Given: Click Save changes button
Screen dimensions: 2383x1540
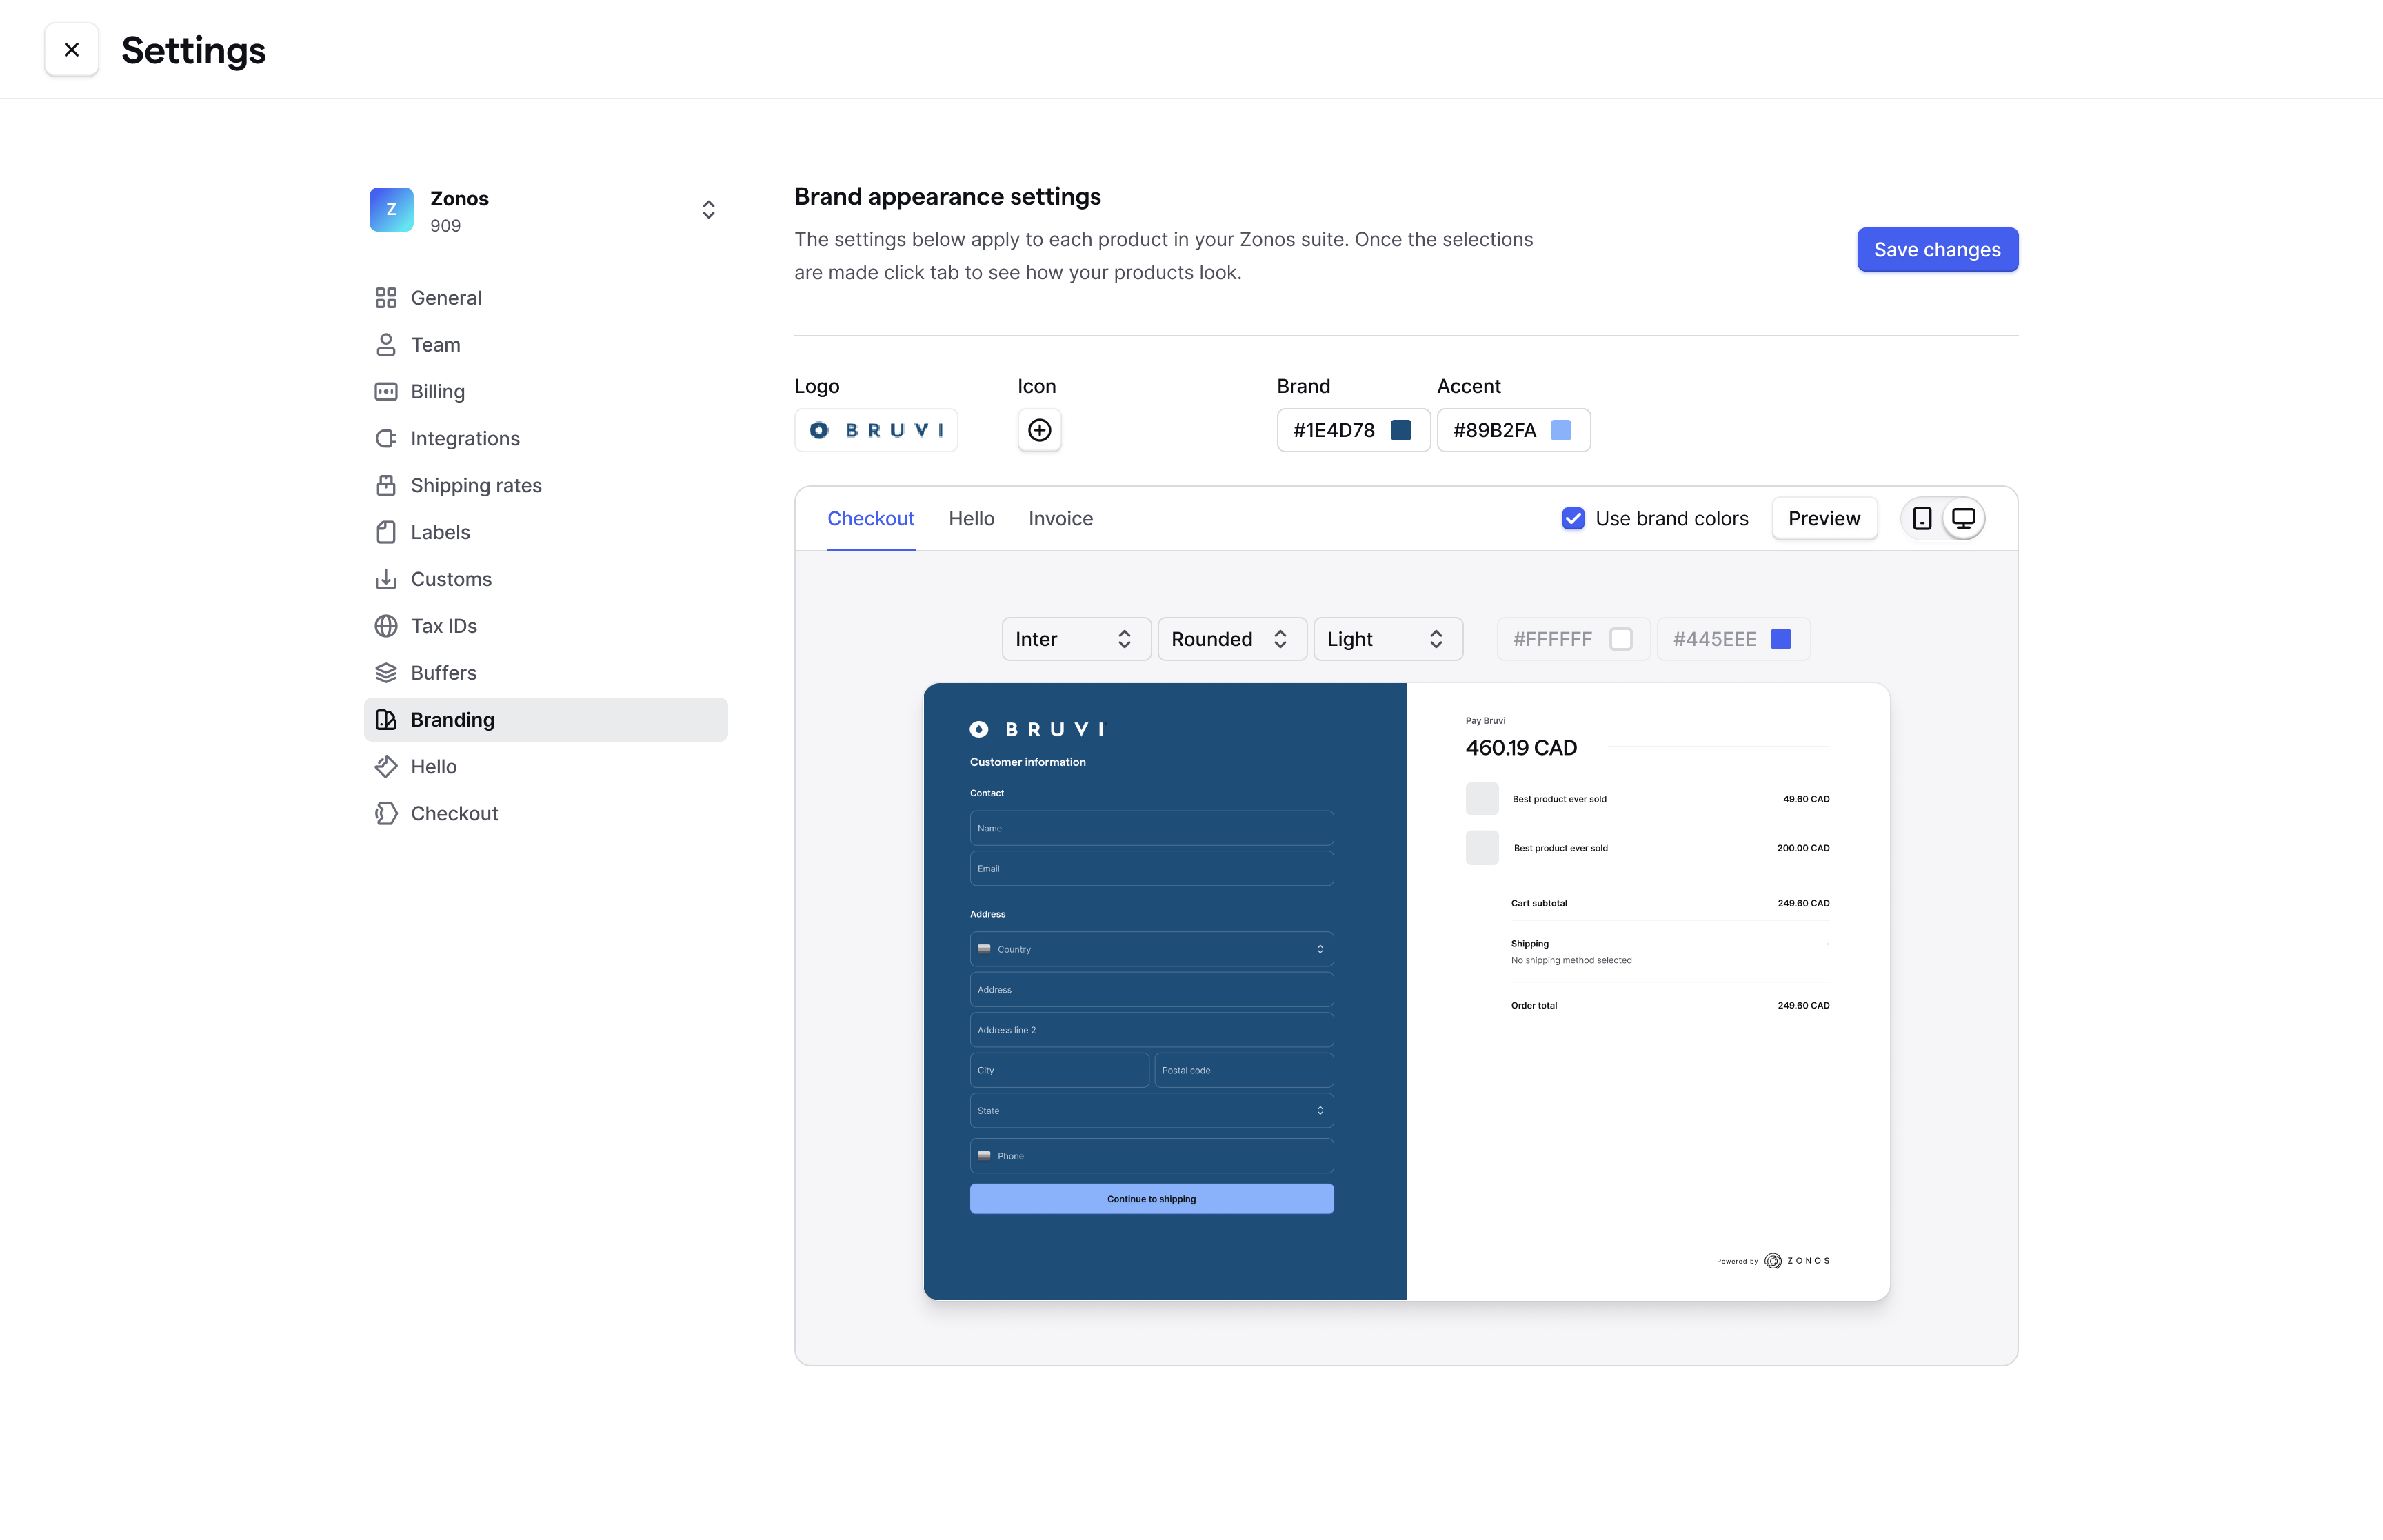Looking at the screenshot, I should tap(1937, 248).
